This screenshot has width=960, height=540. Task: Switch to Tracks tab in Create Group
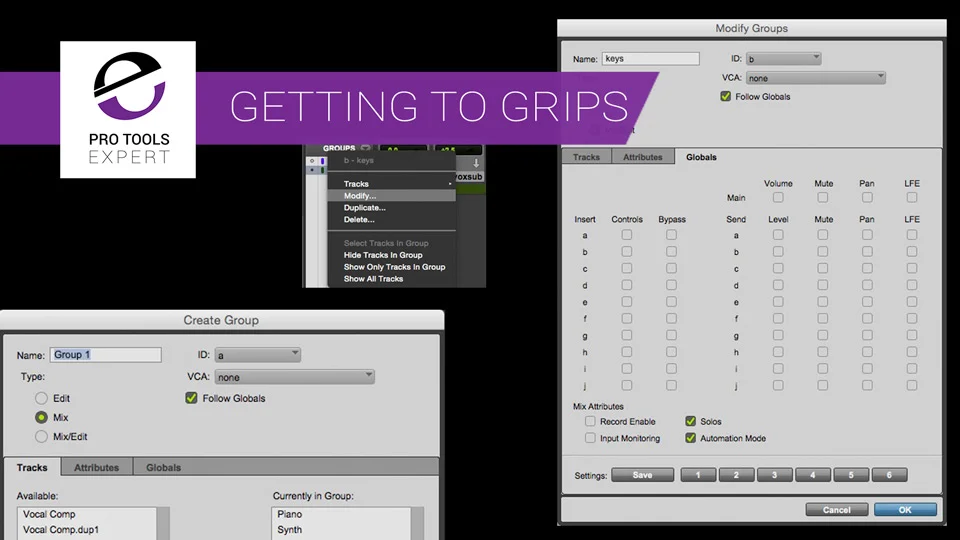click(x=32, y=467)
